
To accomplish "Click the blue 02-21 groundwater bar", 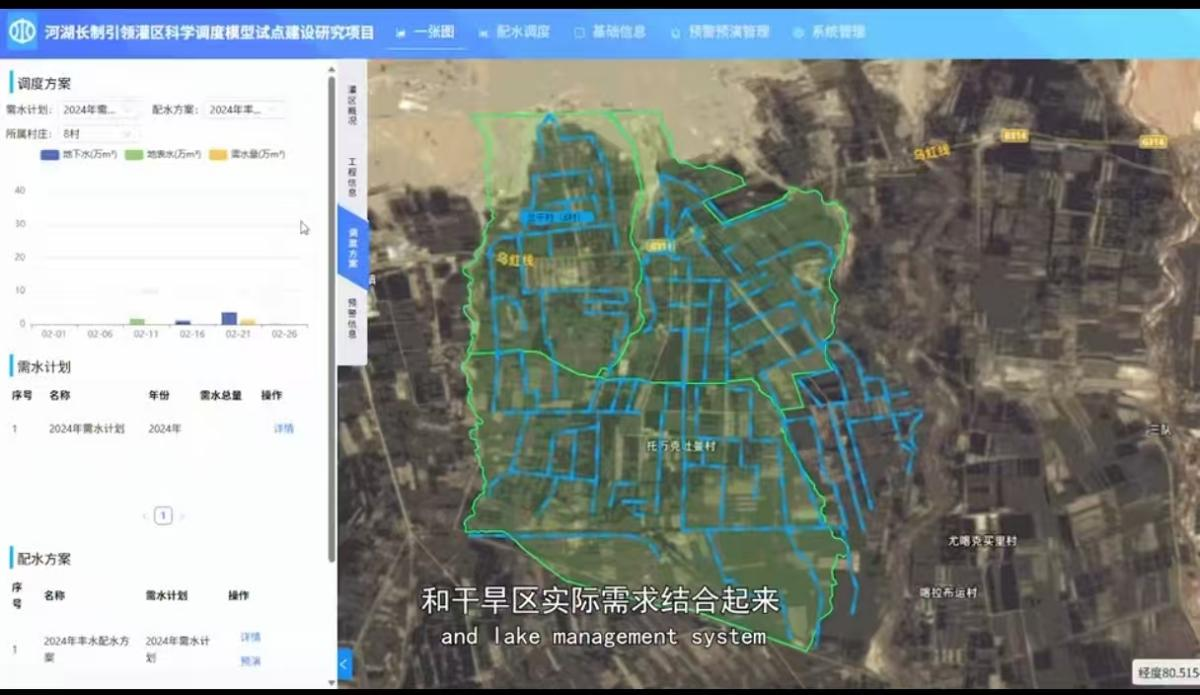I will click(x=229, y=318).
